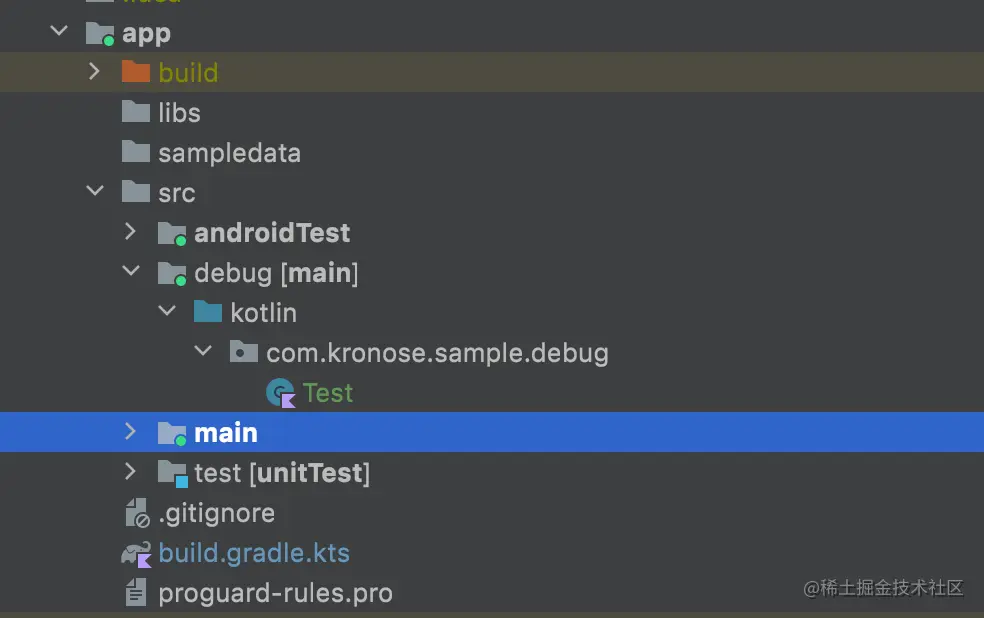Click the .gitignore file icon
Screen dimensions: 984x618
pos(136,513)
